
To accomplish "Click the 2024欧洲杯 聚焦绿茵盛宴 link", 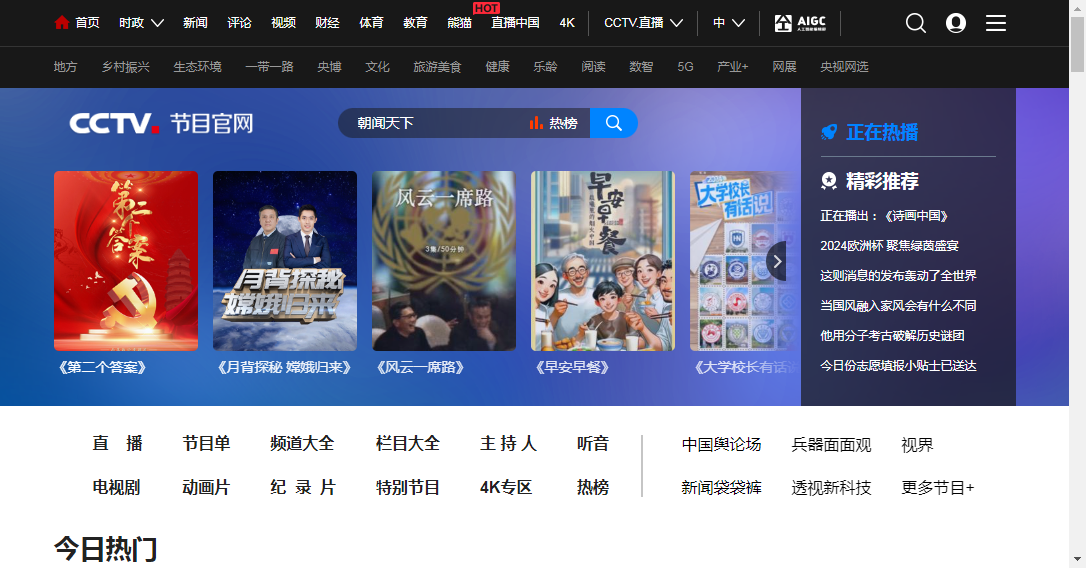I will click(889, 246).
